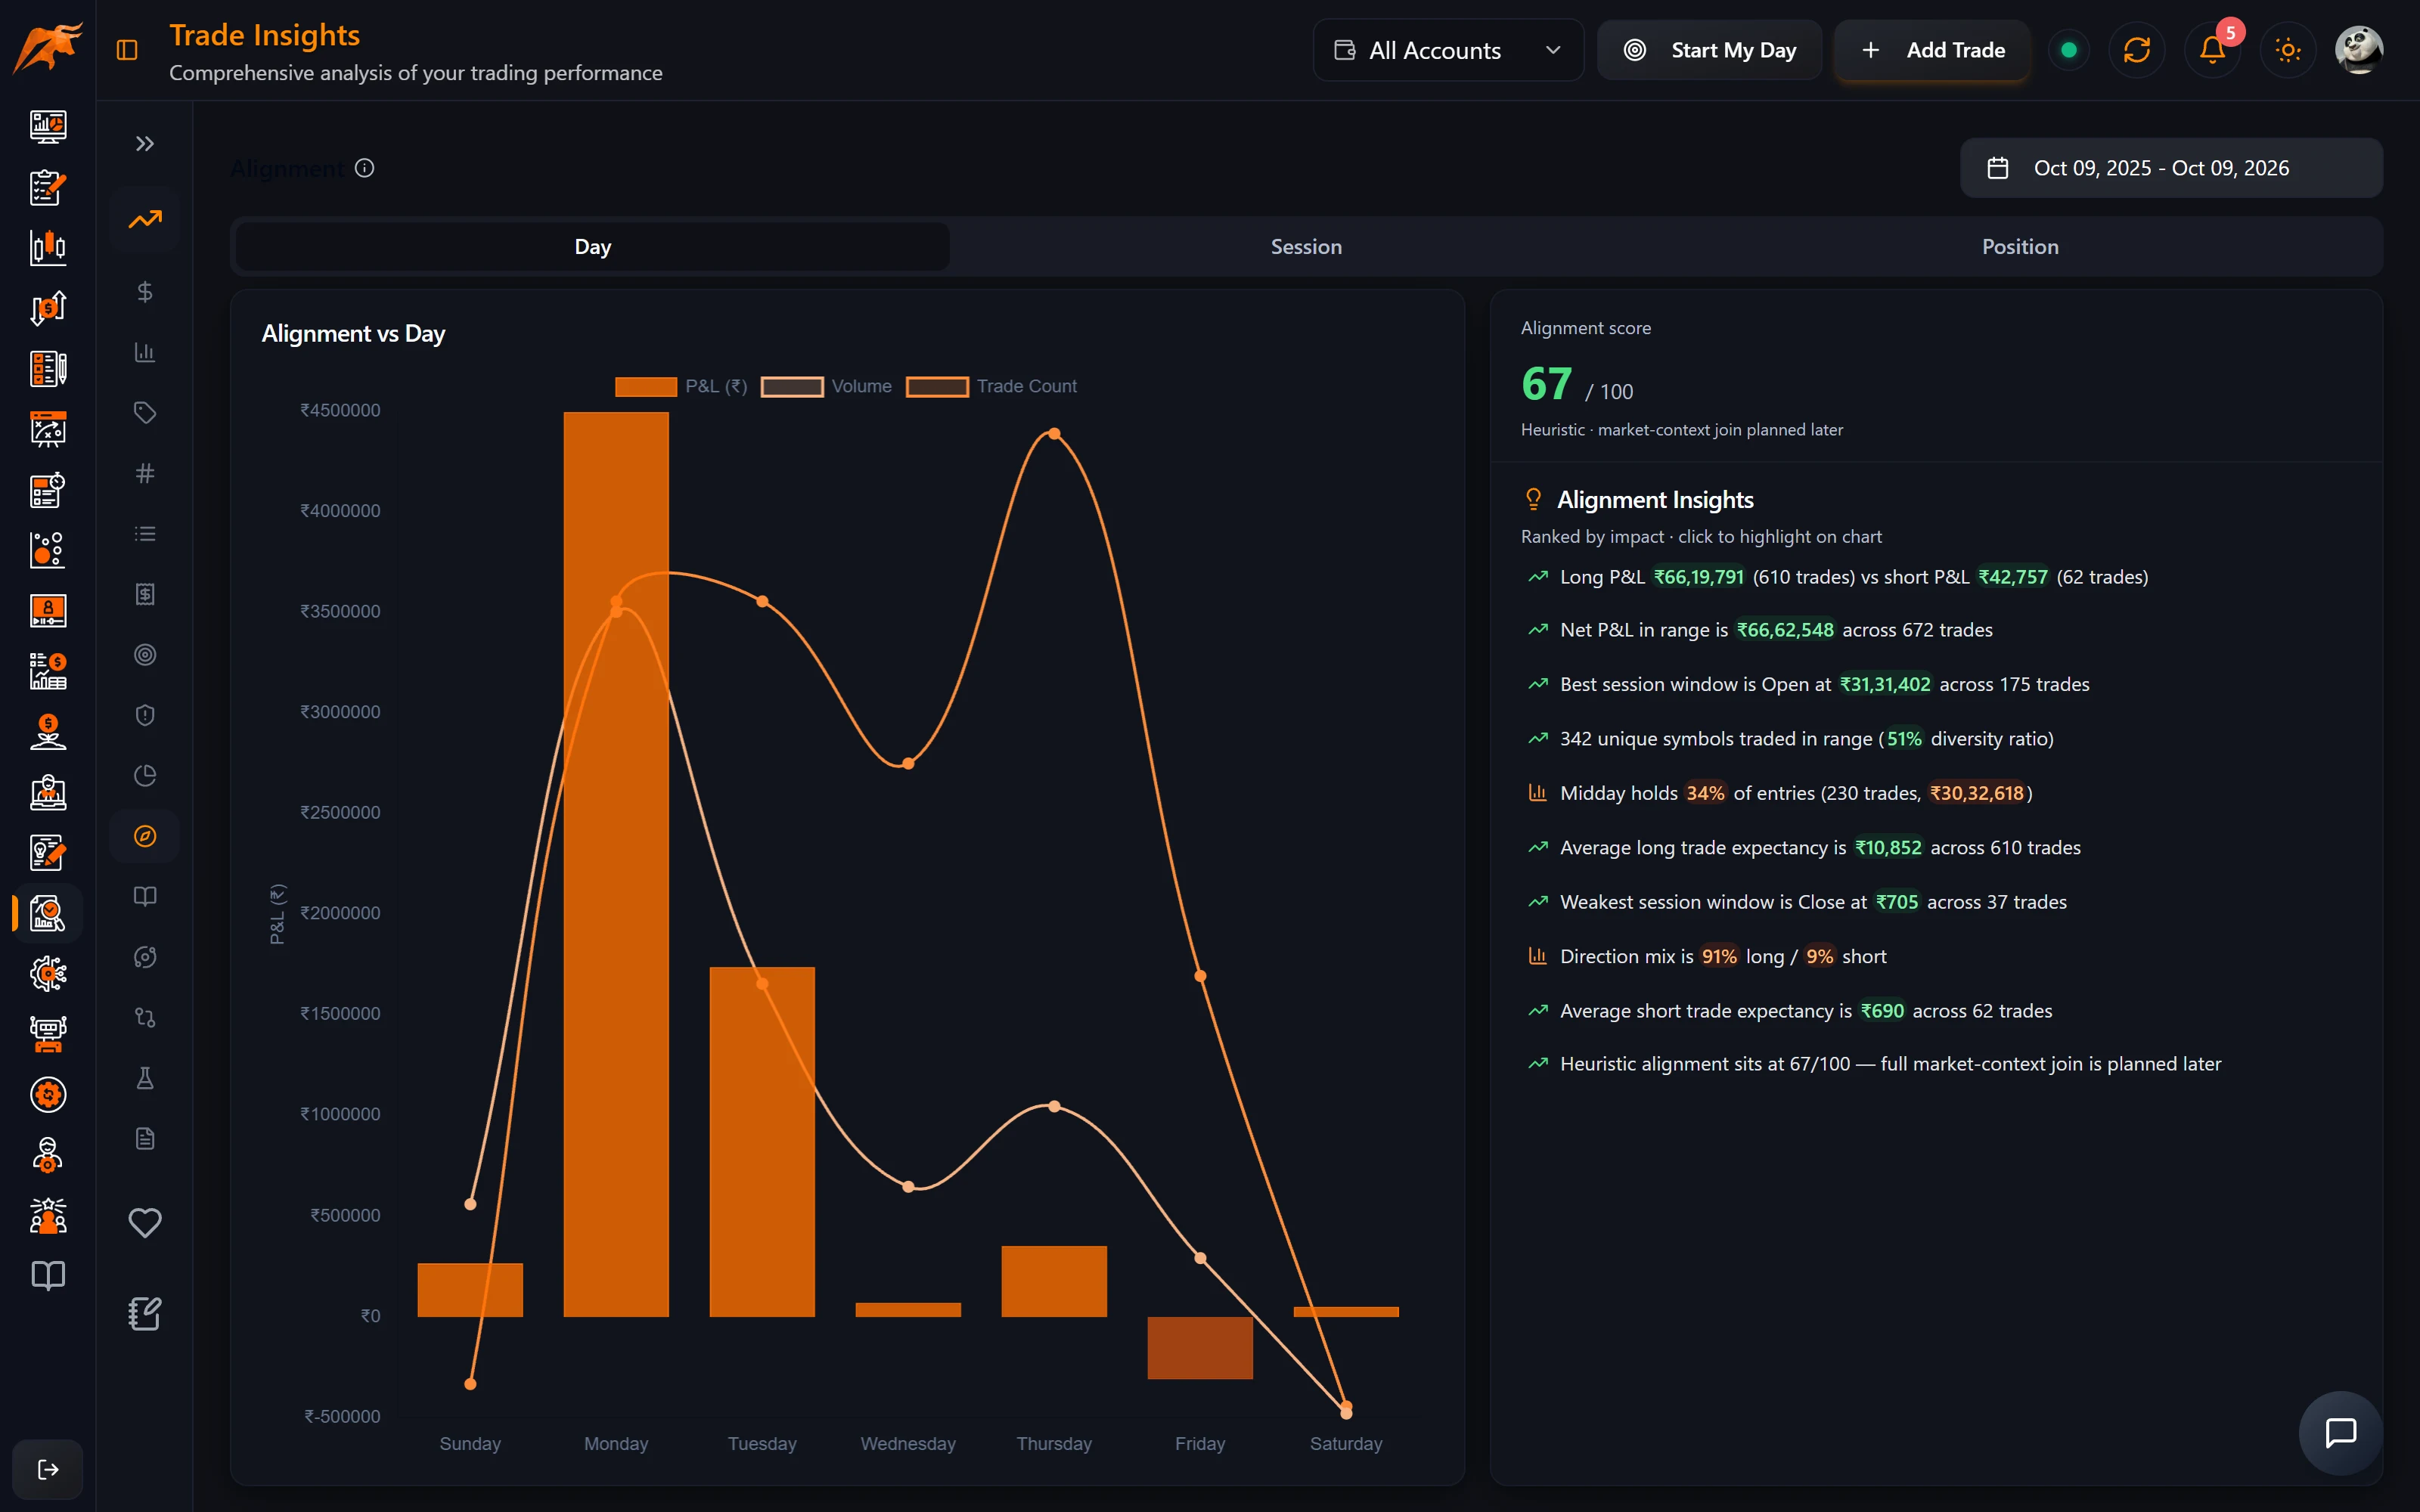Click the Monday P&L bar
This screenshot has width=2420, height=1512.
[616, 864]
